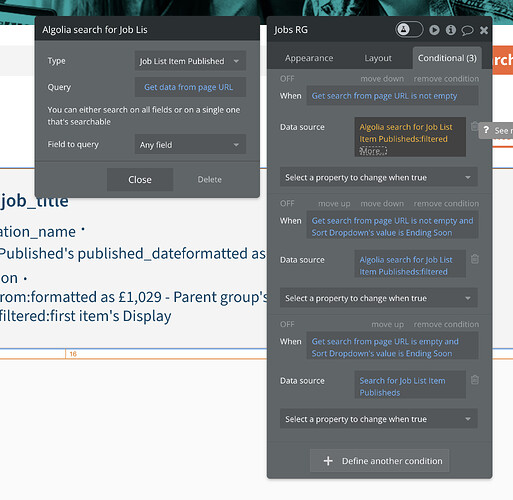
Task: Delete third condition's data source with trash icon
Action: [475, 379]
